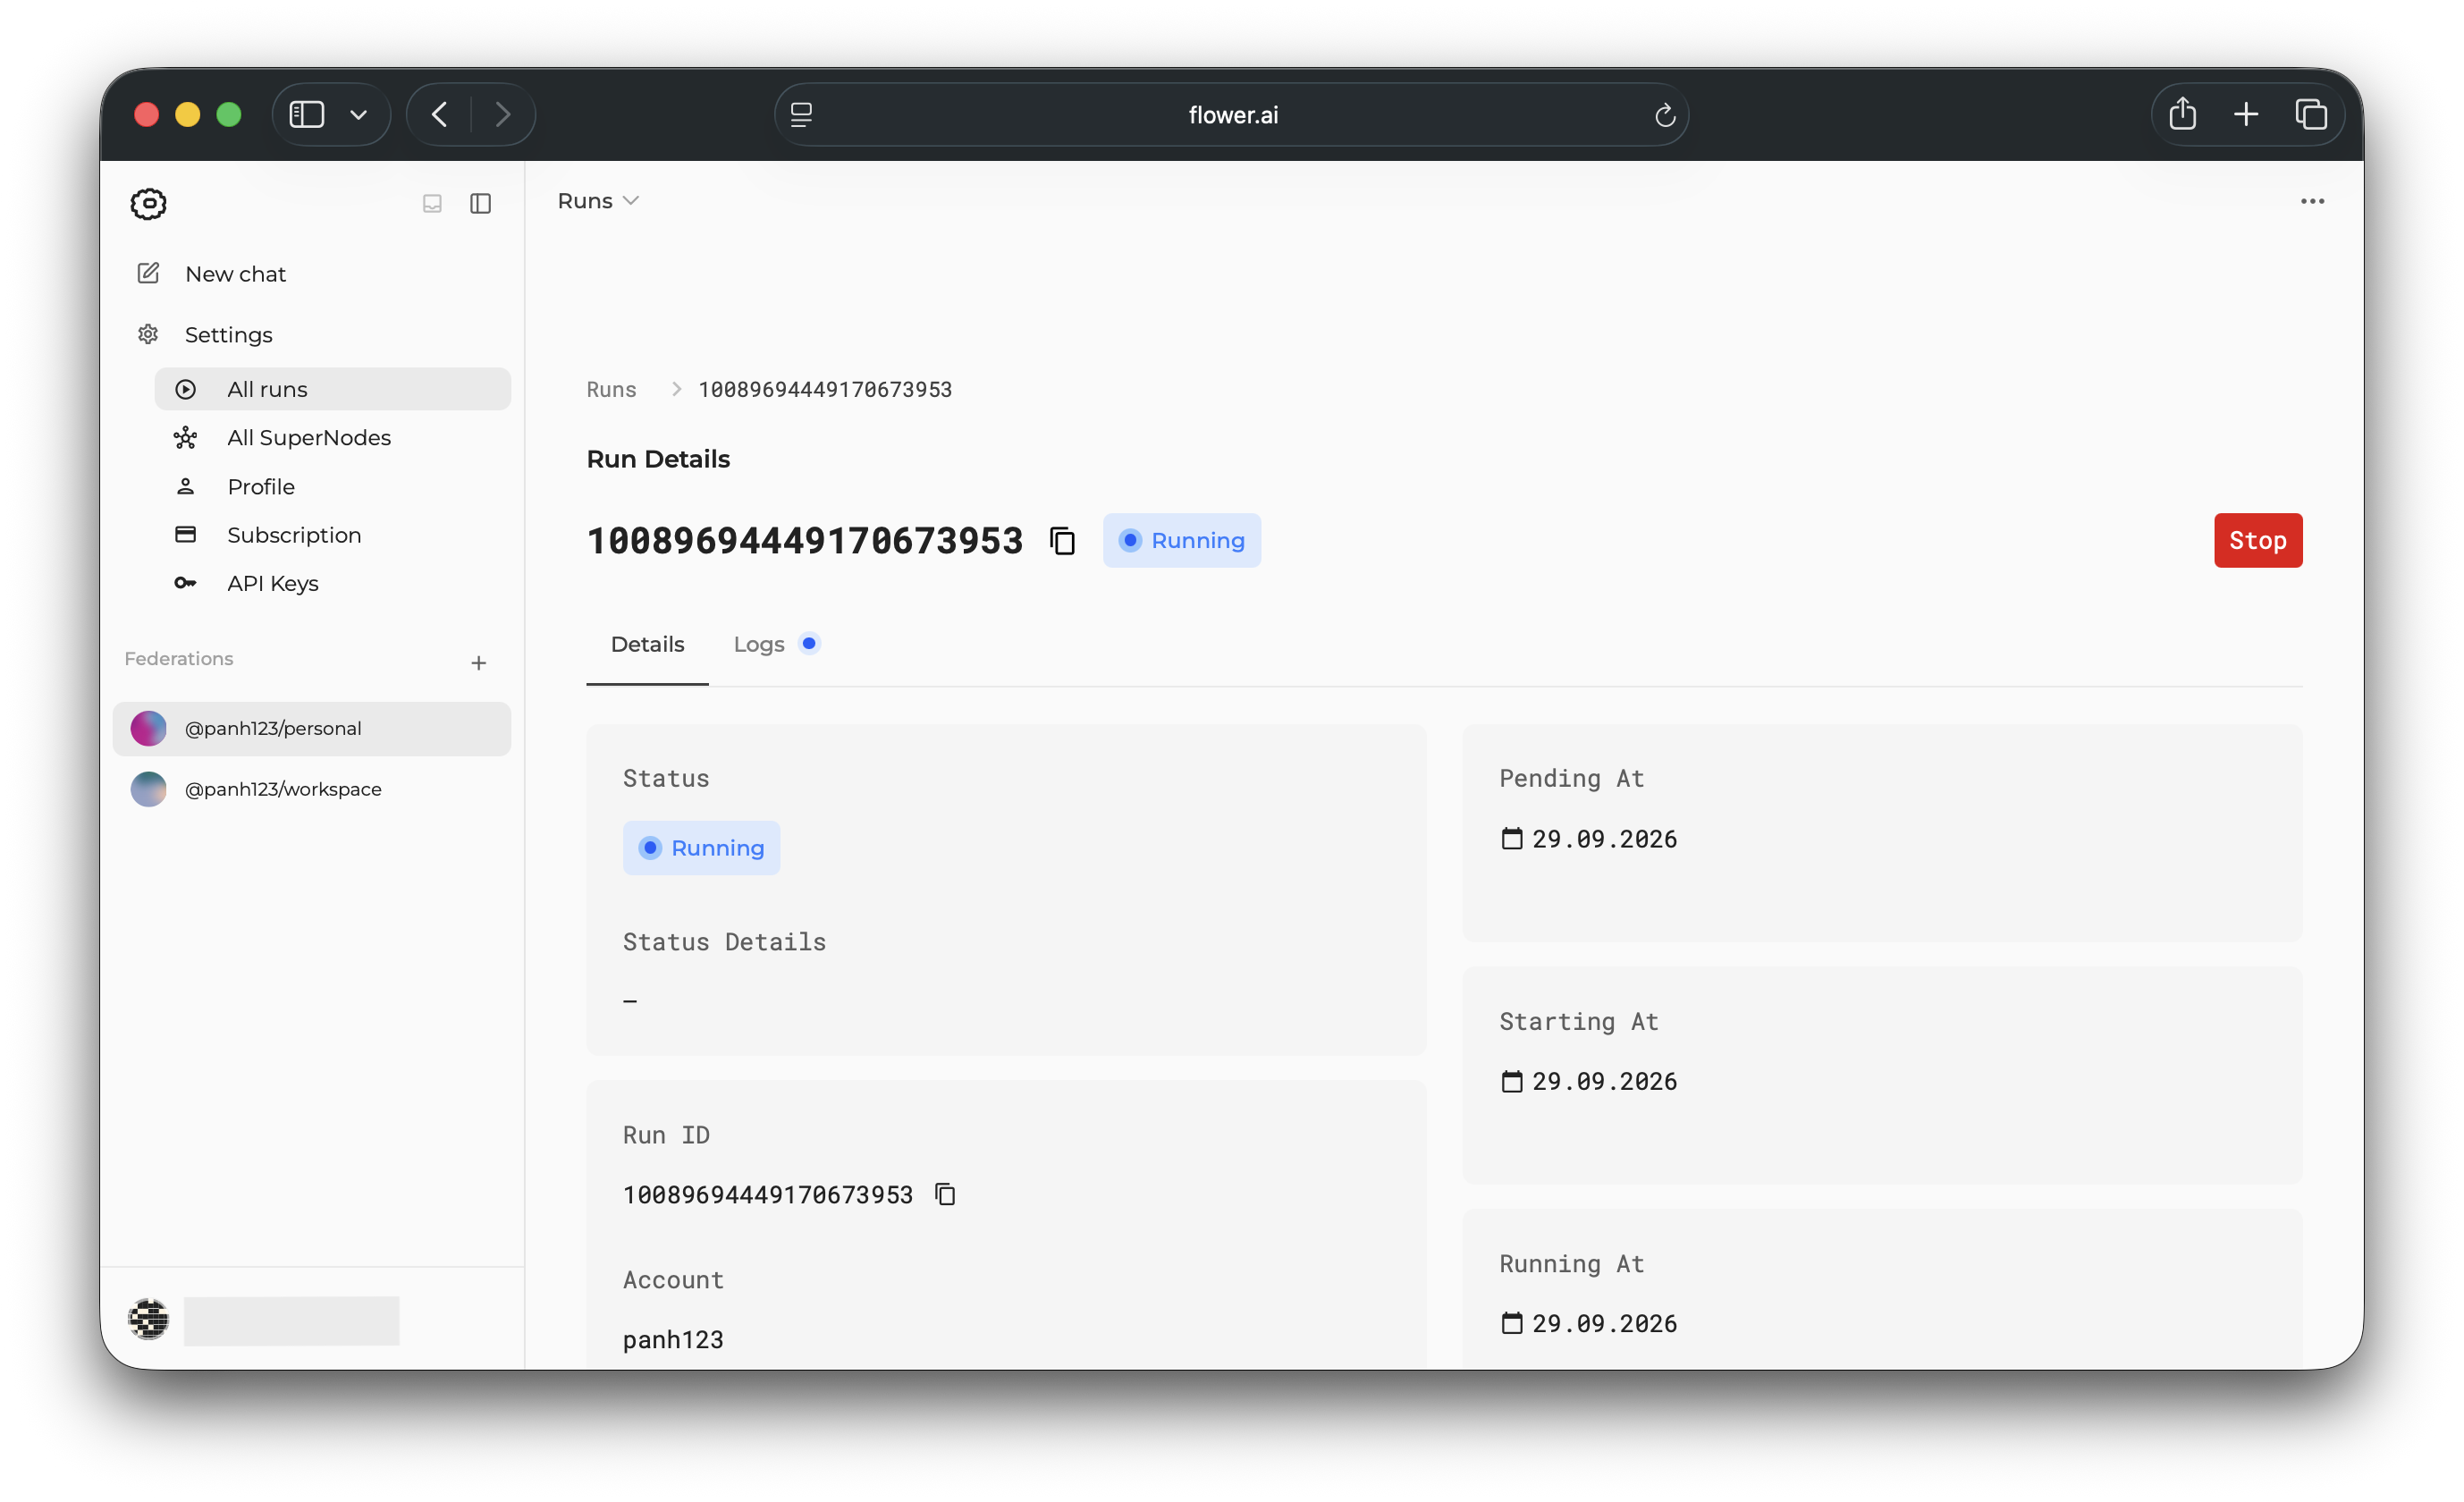Expand the Runs dropdown in top bar

tap(598, 201)
